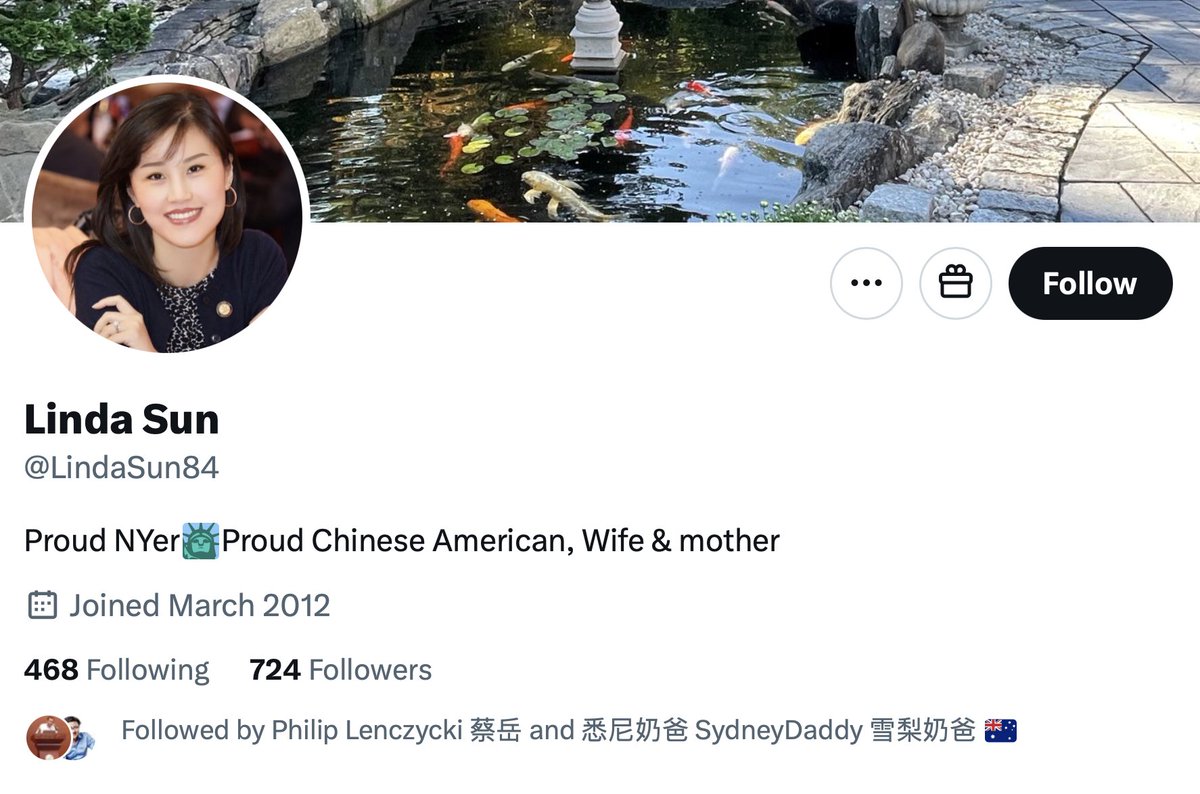Open SydneyDaddy in the followed-by line
This screenshot has height=794, width=1200.
pyautogui.click(x=778, y=731)
